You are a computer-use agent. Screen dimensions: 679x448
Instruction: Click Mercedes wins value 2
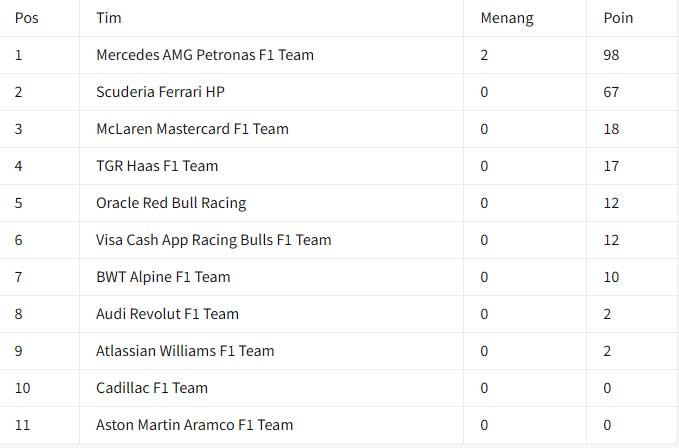click(x=484, y=55)
